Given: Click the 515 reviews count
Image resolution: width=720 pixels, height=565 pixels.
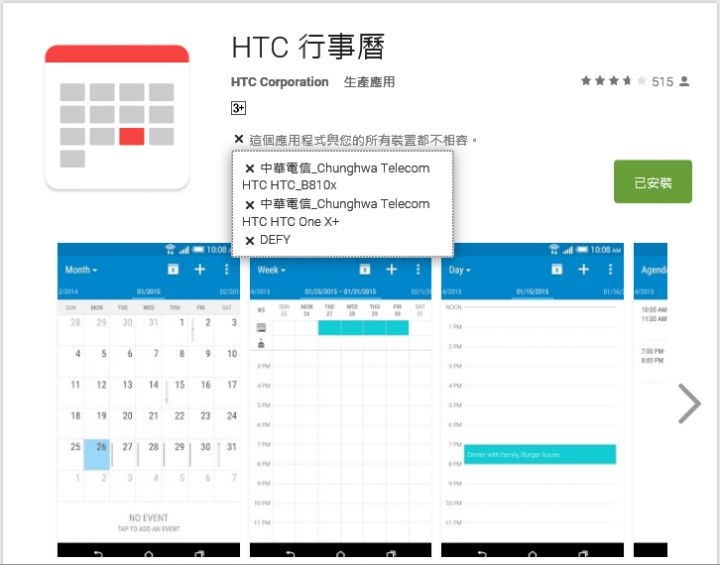Looking at the screenshot, I should pos(663,82).
